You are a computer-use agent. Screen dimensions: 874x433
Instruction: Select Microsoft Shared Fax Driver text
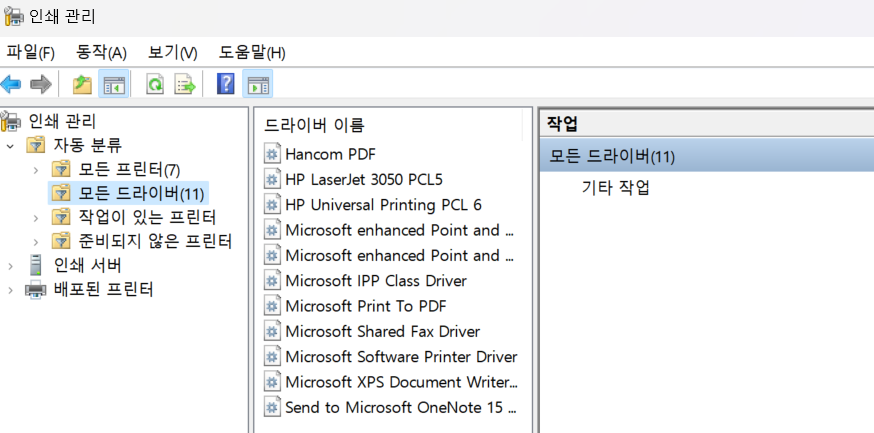(382, 332)
